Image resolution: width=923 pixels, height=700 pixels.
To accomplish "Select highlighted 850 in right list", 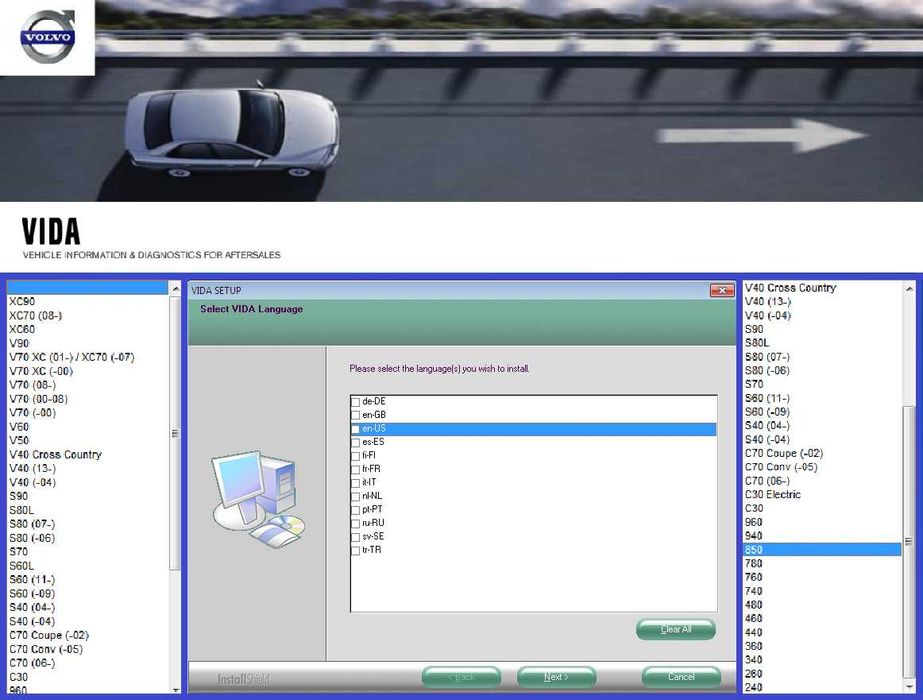I will point(822,550).
